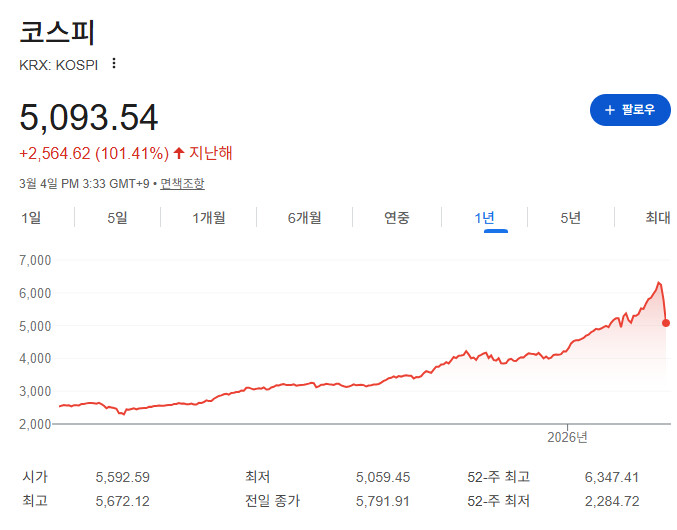Image resolution: width=677 pixels, height=530 pixels.
Task: Click the 5,093.54 index price
Action: point(89,118)
